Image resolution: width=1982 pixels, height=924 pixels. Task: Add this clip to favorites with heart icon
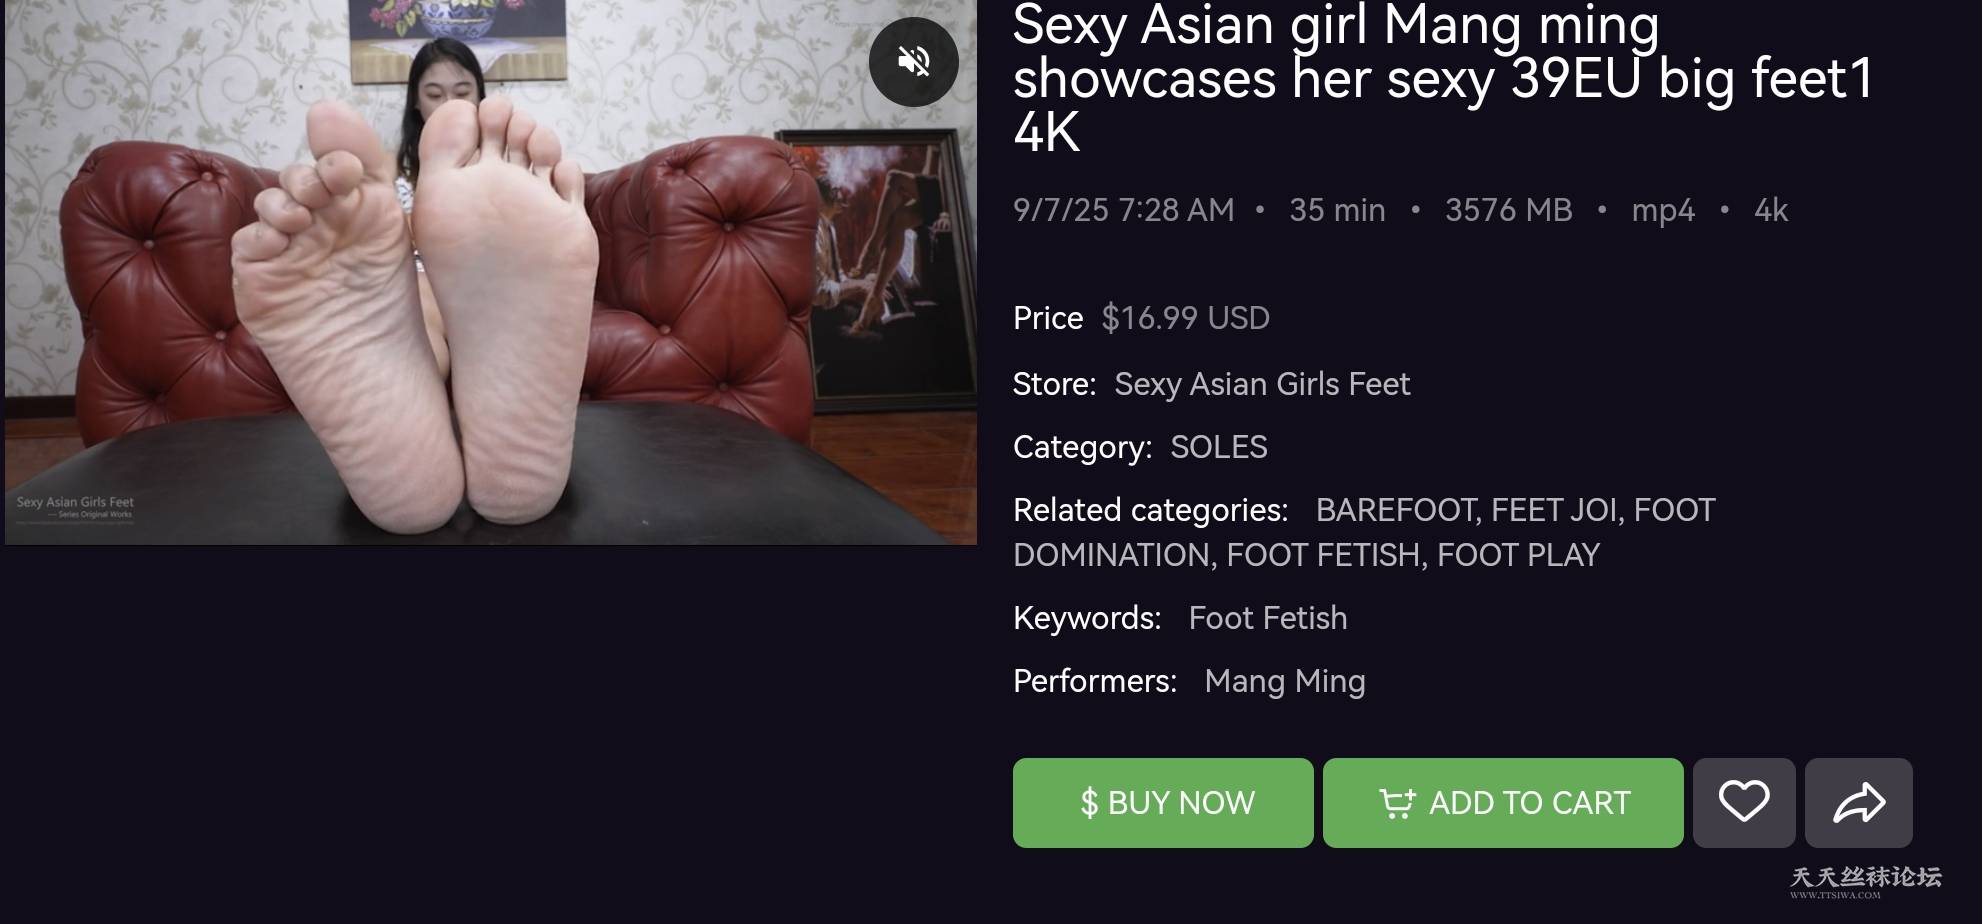click(x=1743, y=802)
